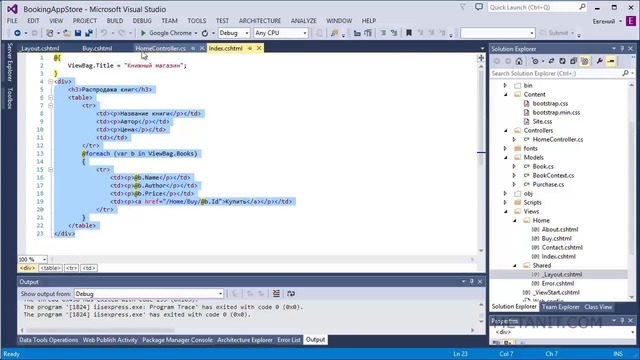Collapse the Models folder node

coord(506,157)
